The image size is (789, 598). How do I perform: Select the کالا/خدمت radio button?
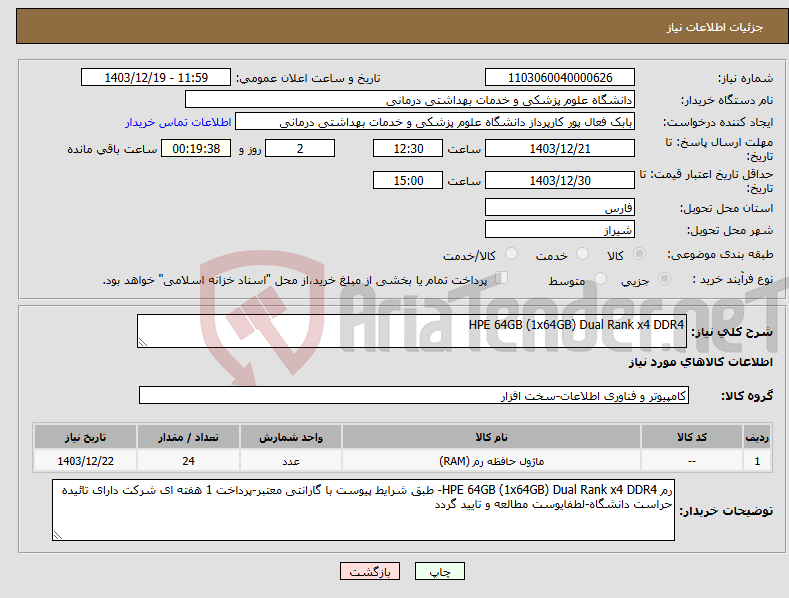511,254
